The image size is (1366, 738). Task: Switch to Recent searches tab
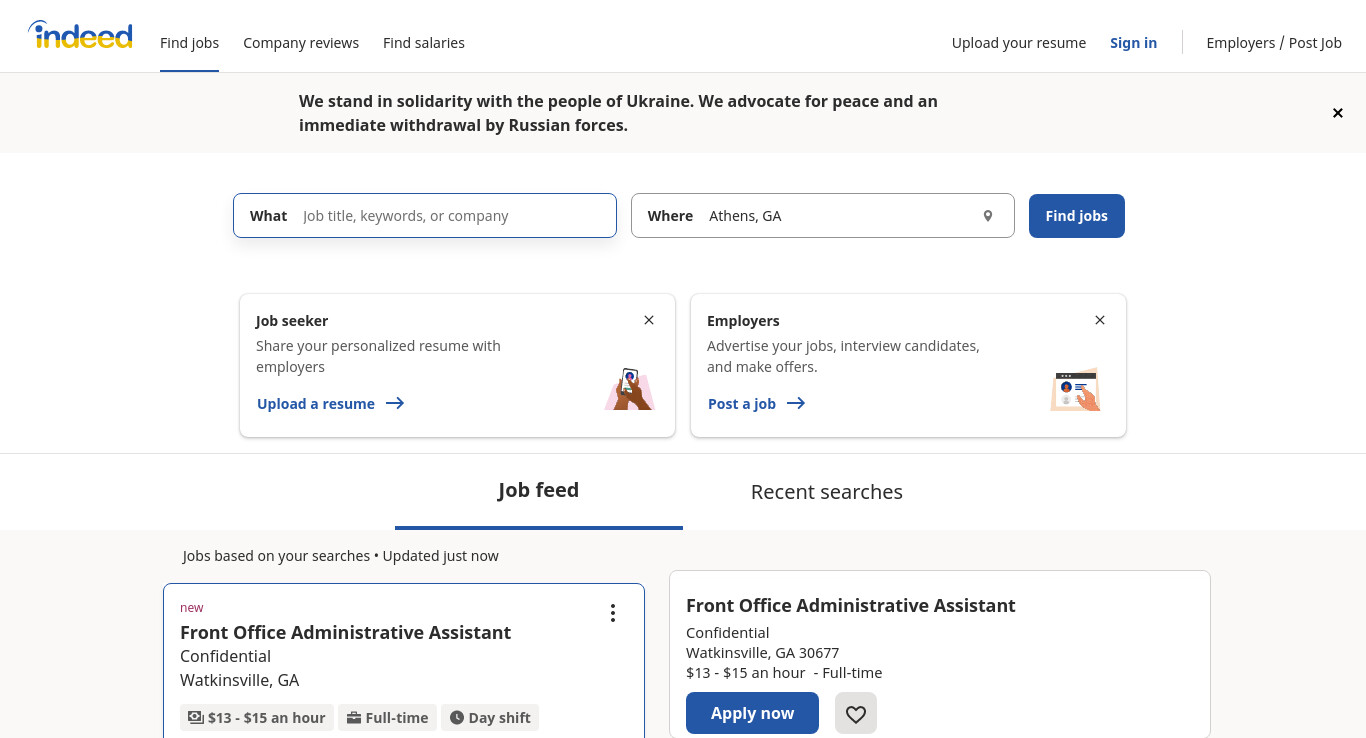point(827,492)
